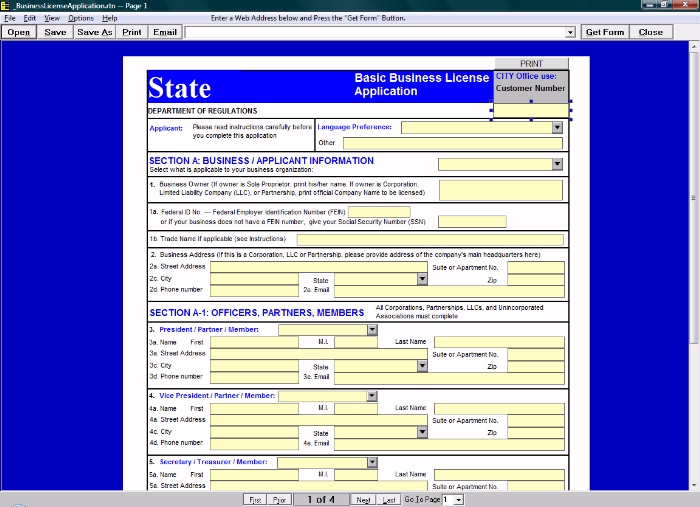Viewport: 700px width, 507px height.
Task: Open the business organization type dropdown
Action: [557, 164]
